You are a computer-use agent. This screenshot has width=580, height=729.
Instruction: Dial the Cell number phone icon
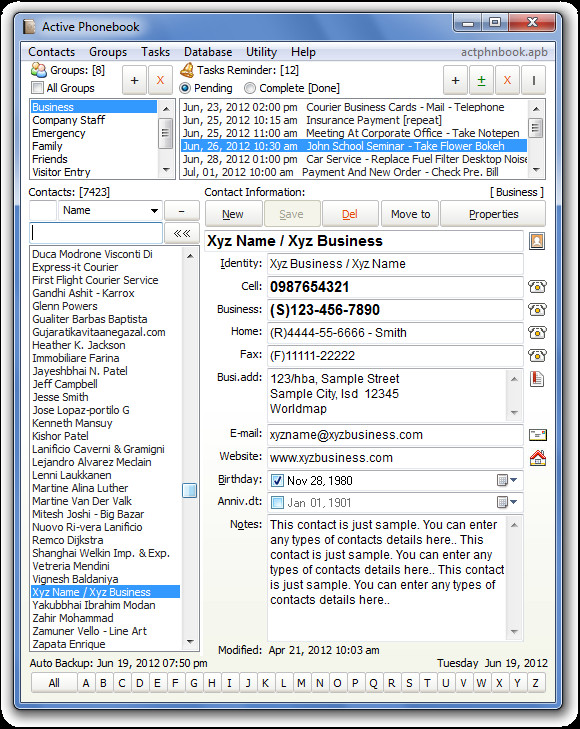point(537,286)
